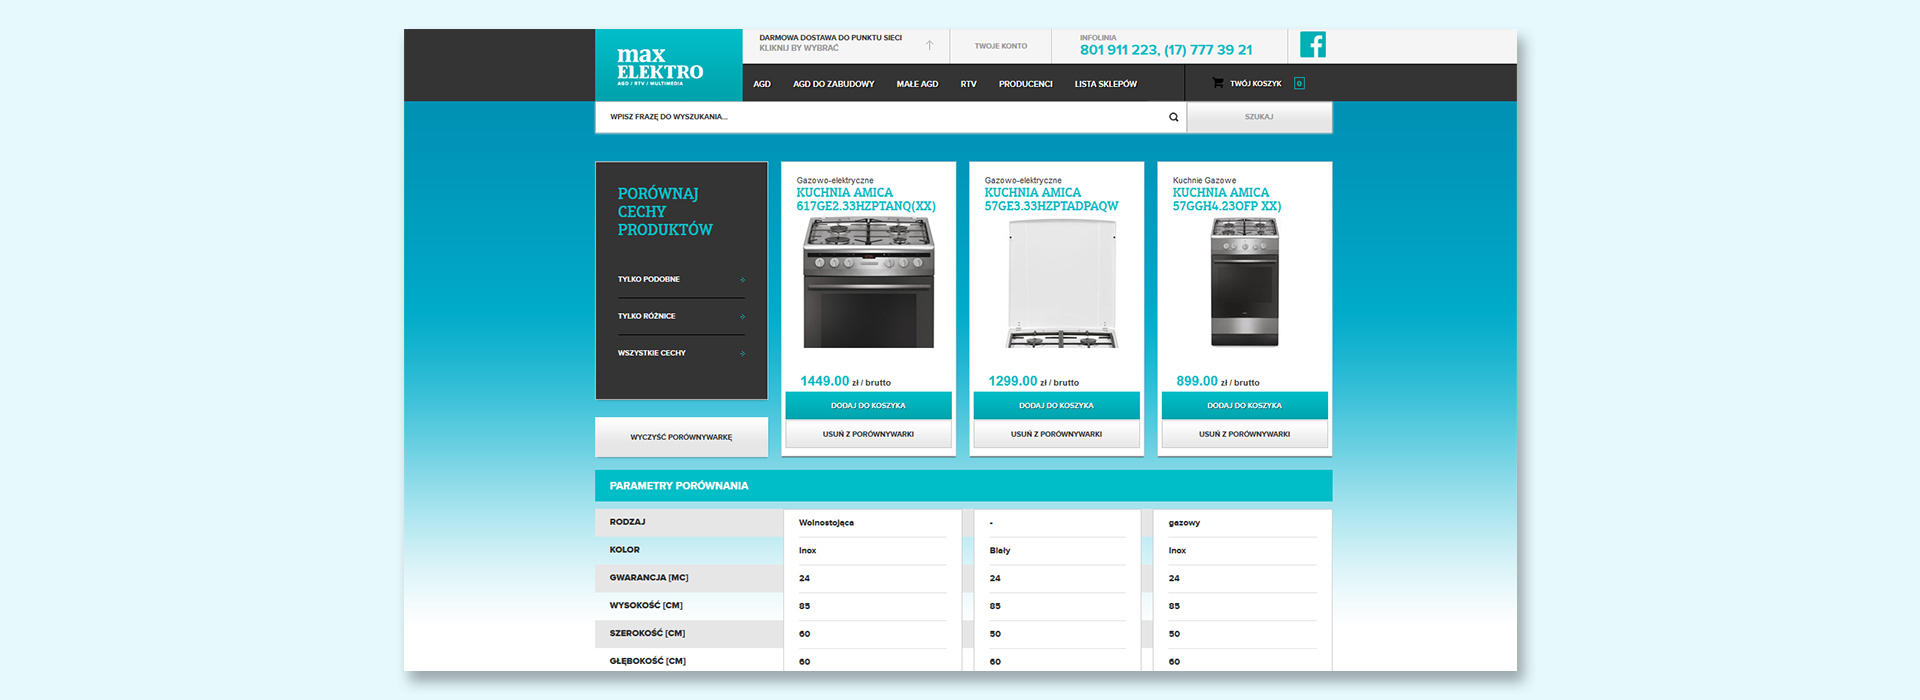The image size is (1920, 700).
Task: Click the PORÓWNAJ CECHY PRODUKTÓW heading
Action: 665,212
